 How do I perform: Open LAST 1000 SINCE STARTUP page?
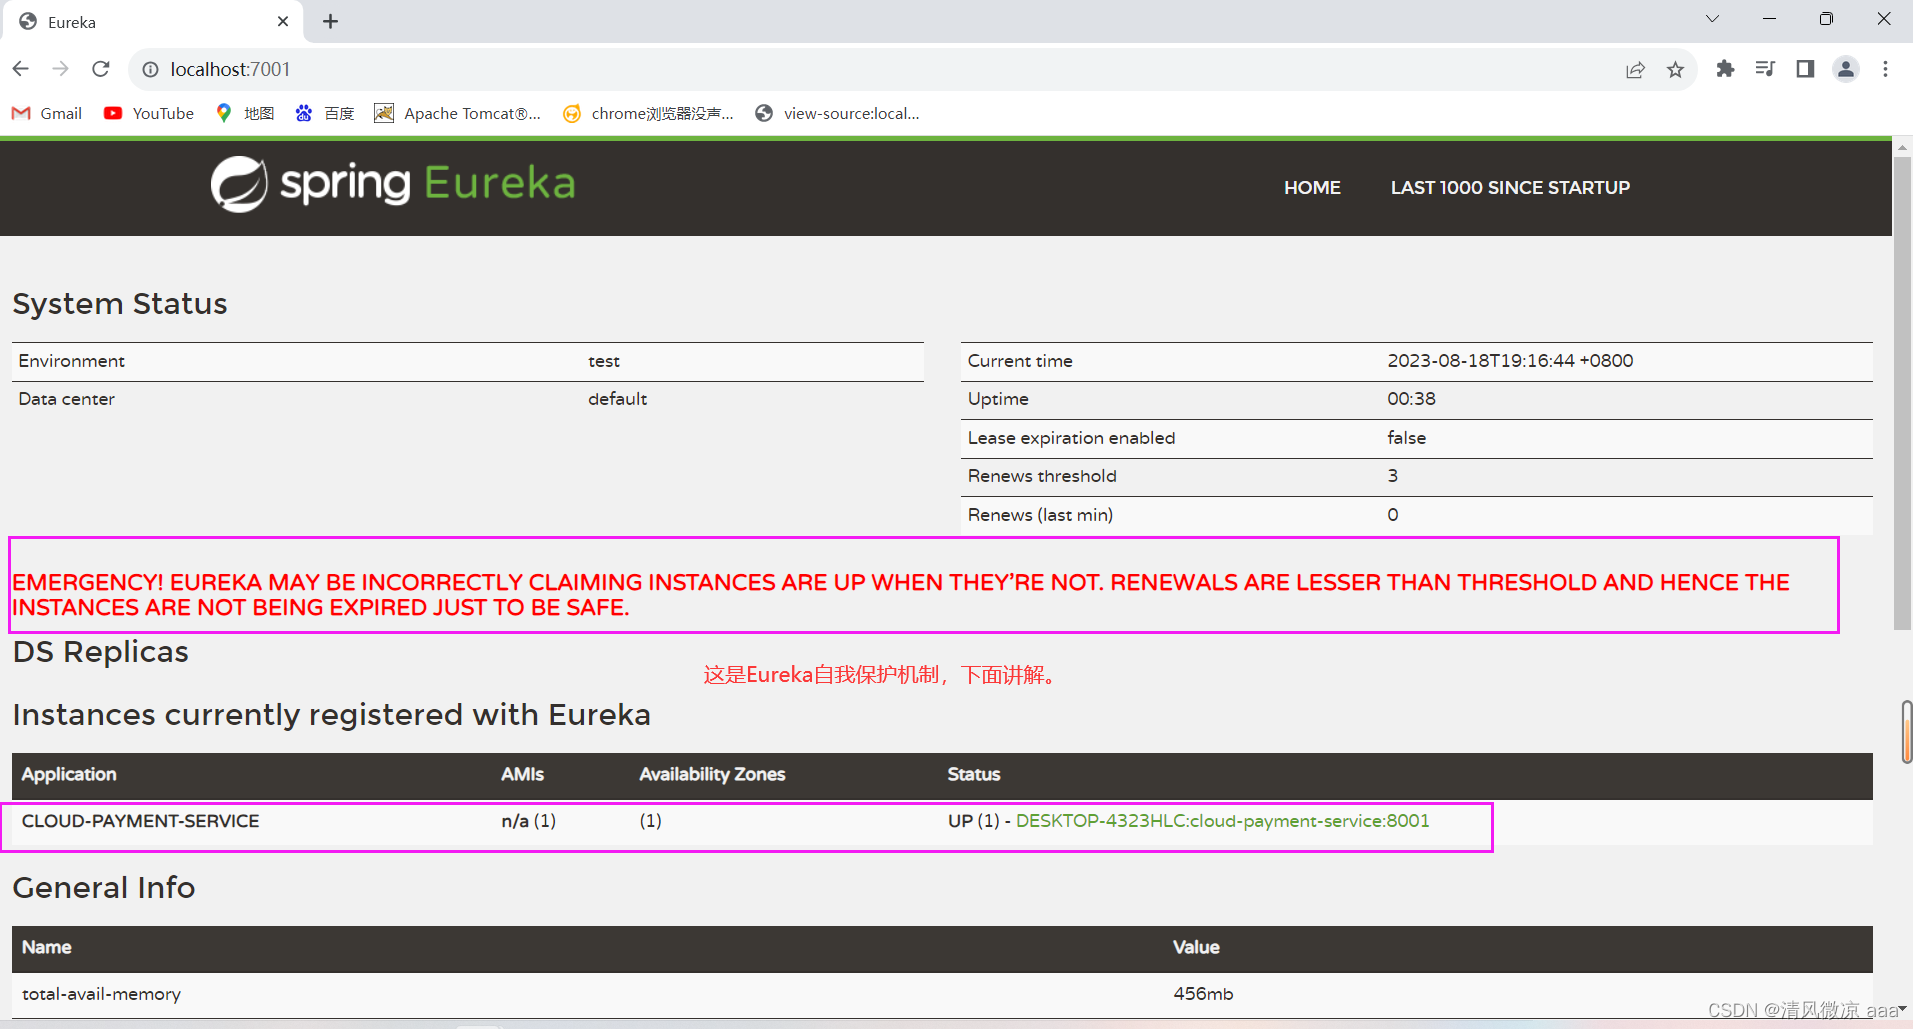(x=1510, y=187)
